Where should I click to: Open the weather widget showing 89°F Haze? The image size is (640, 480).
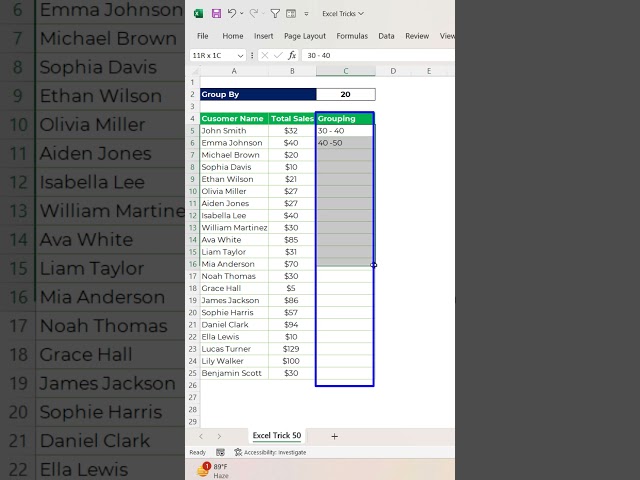coord(213,471)
